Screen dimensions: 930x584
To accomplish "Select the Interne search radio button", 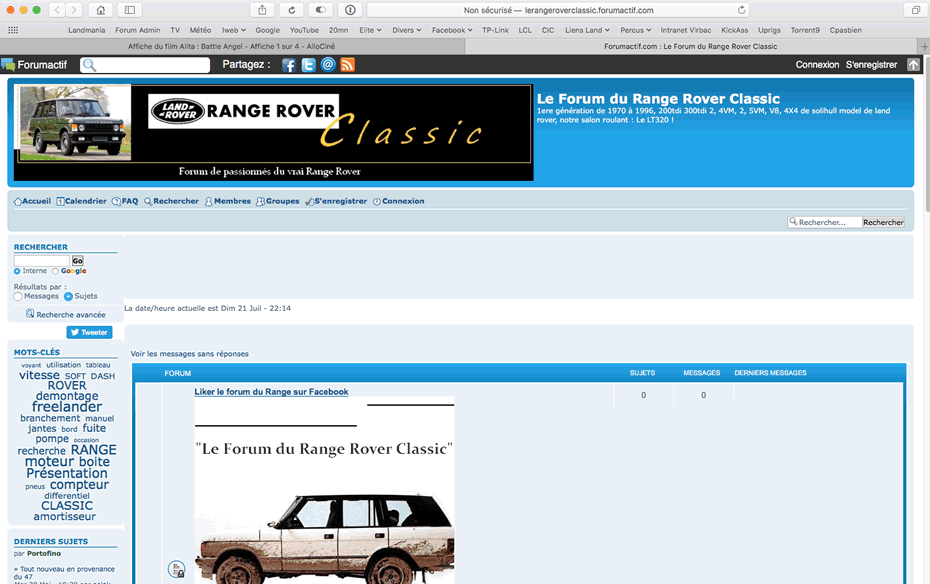I will 17,271.
